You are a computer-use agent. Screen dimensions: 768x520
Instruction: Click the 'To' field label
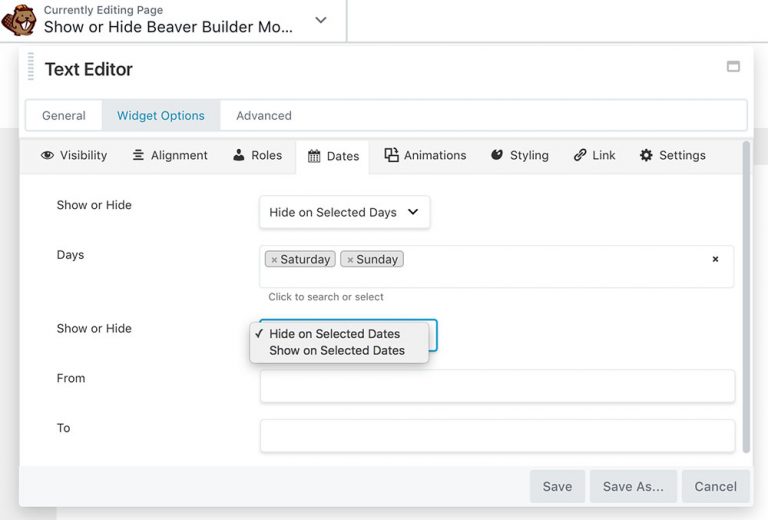click(64, 428)
